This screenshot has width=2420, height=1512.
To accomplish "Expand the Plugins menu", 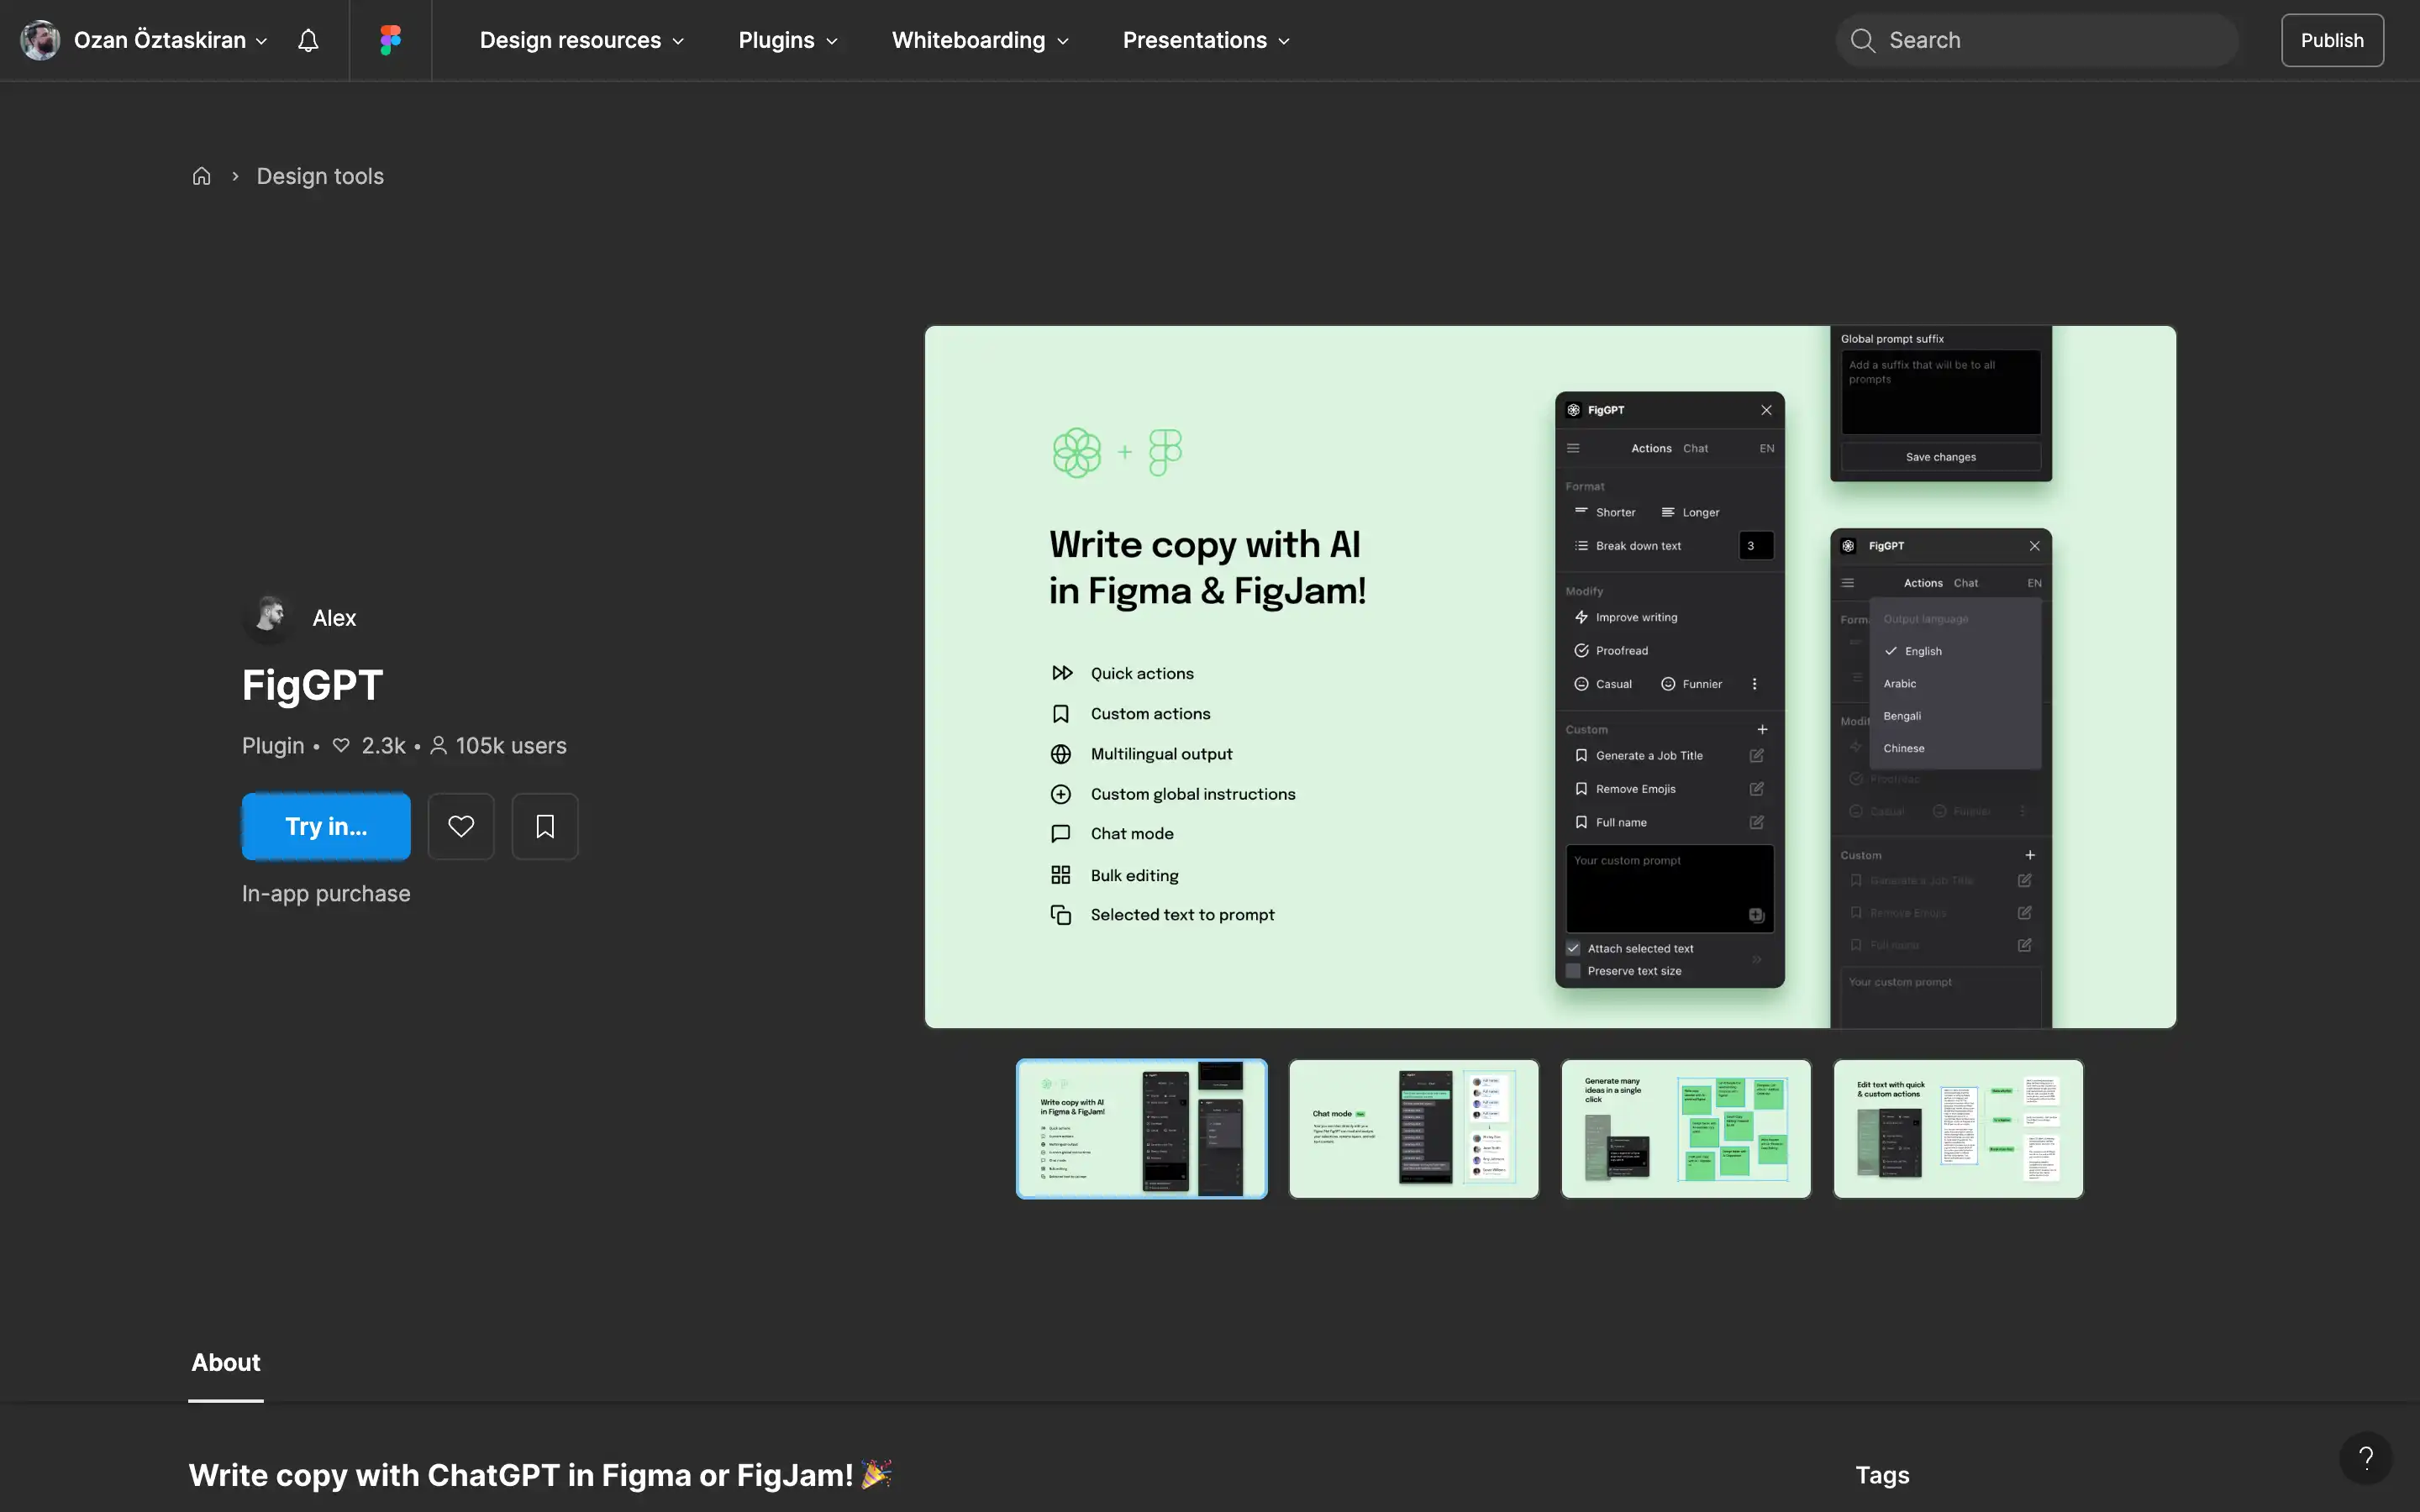I will tap(788, 40).
